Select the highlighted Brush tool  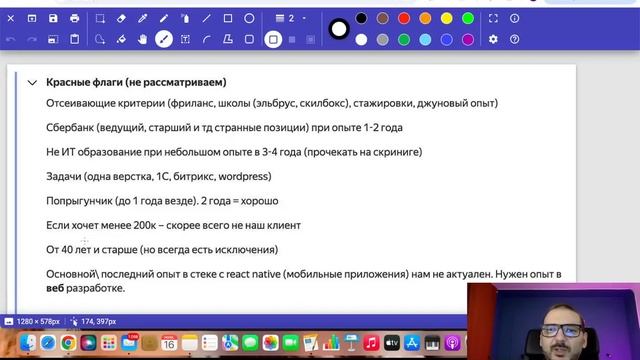tap(164, 40)
